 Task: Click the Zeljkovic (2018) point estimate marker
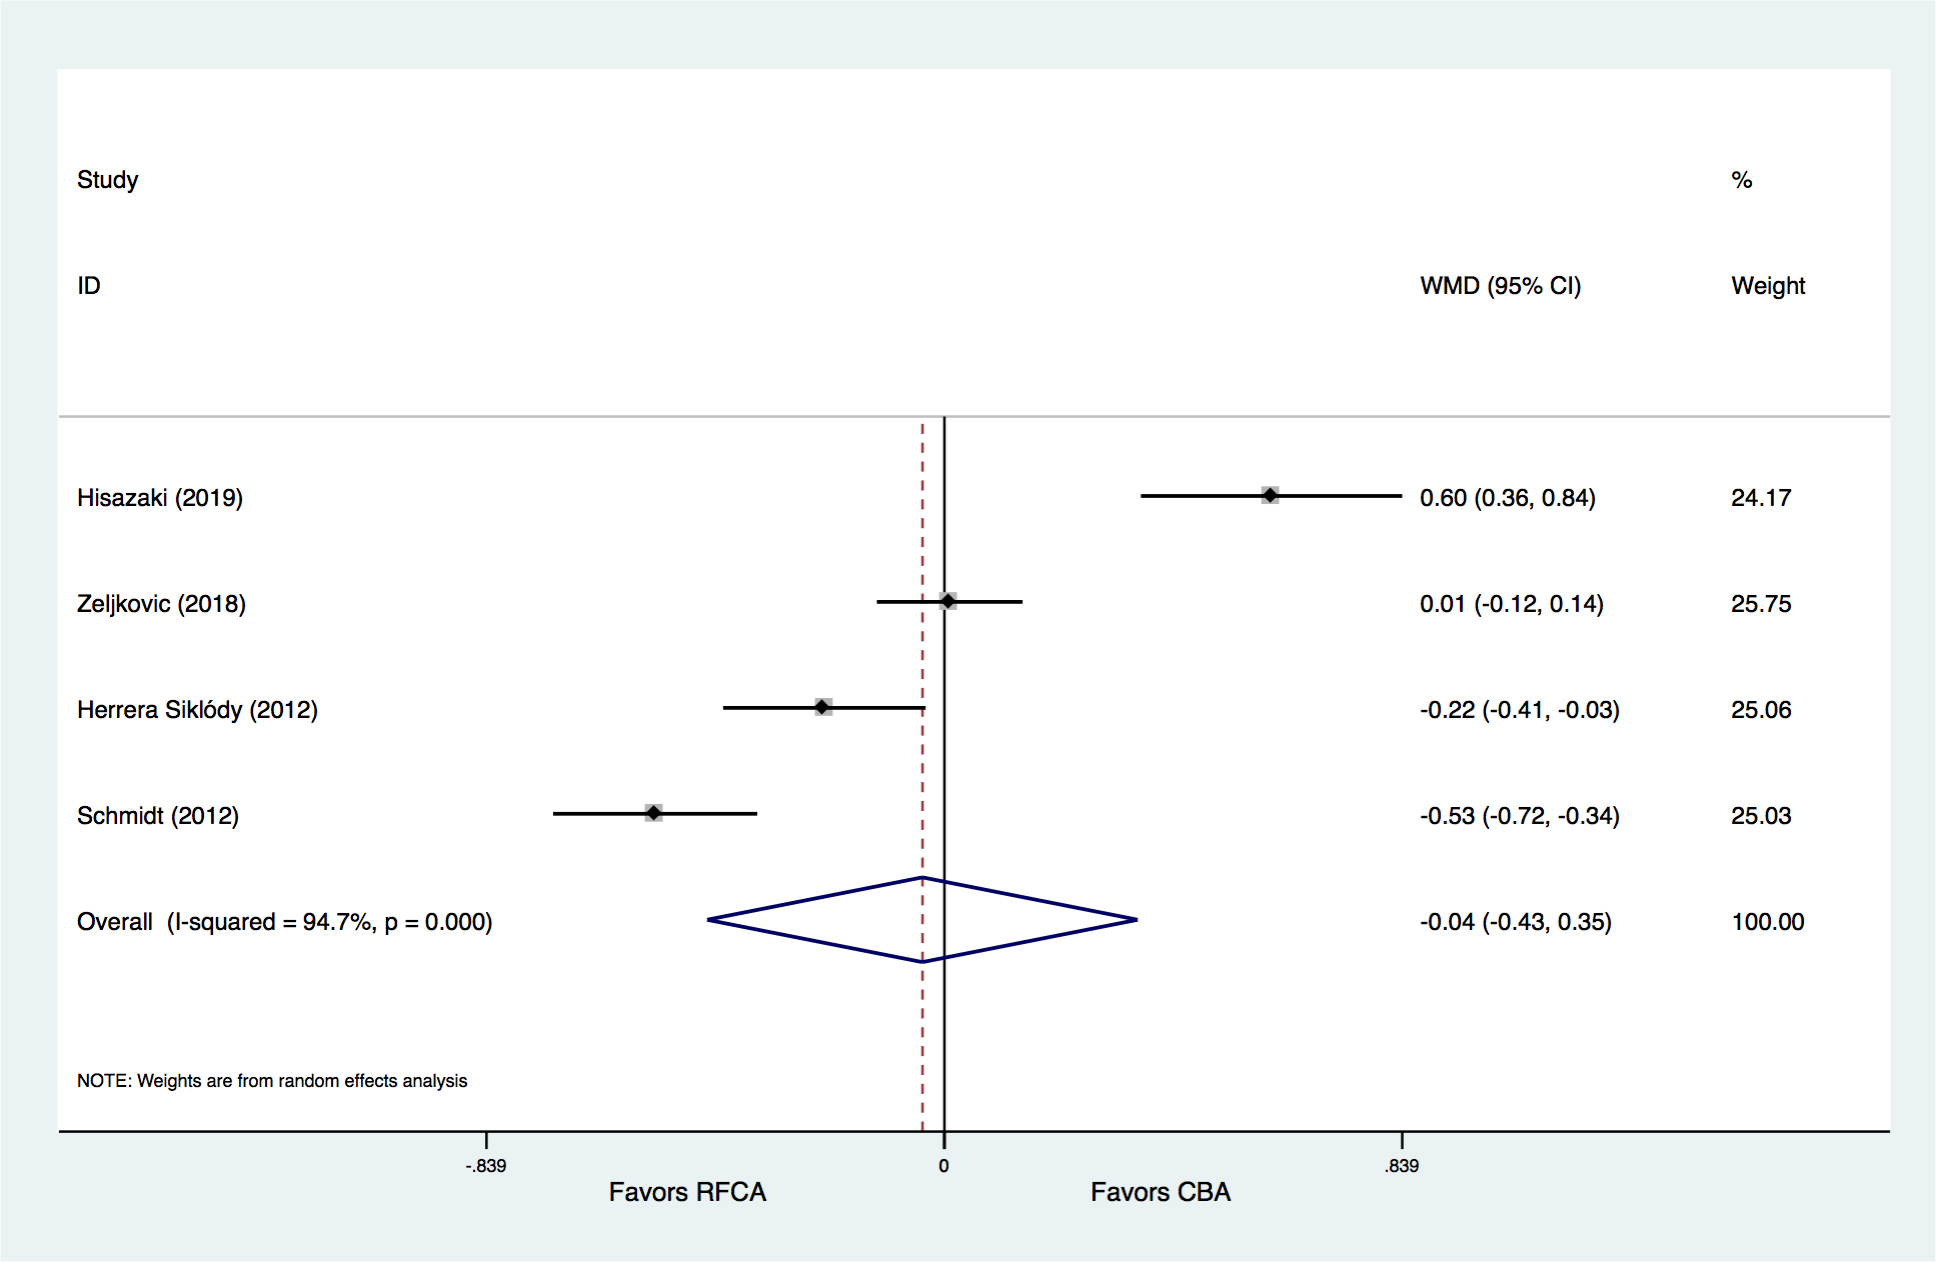948,601
